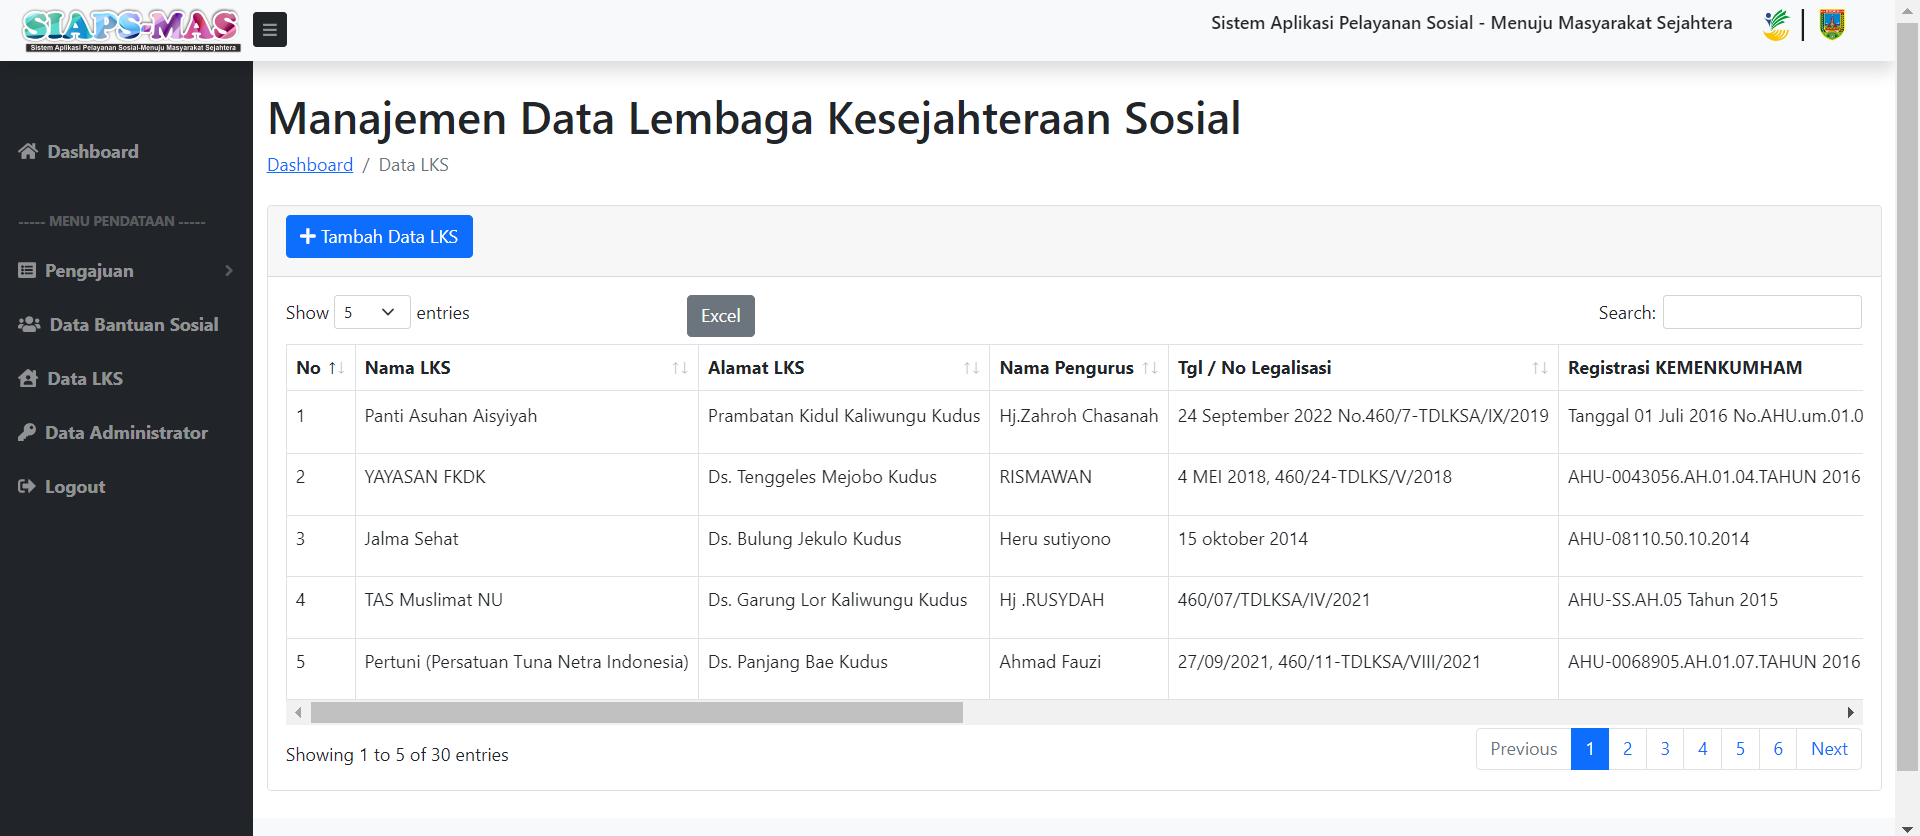Click the Dashboard home icon in sidebar

[28, 151]
